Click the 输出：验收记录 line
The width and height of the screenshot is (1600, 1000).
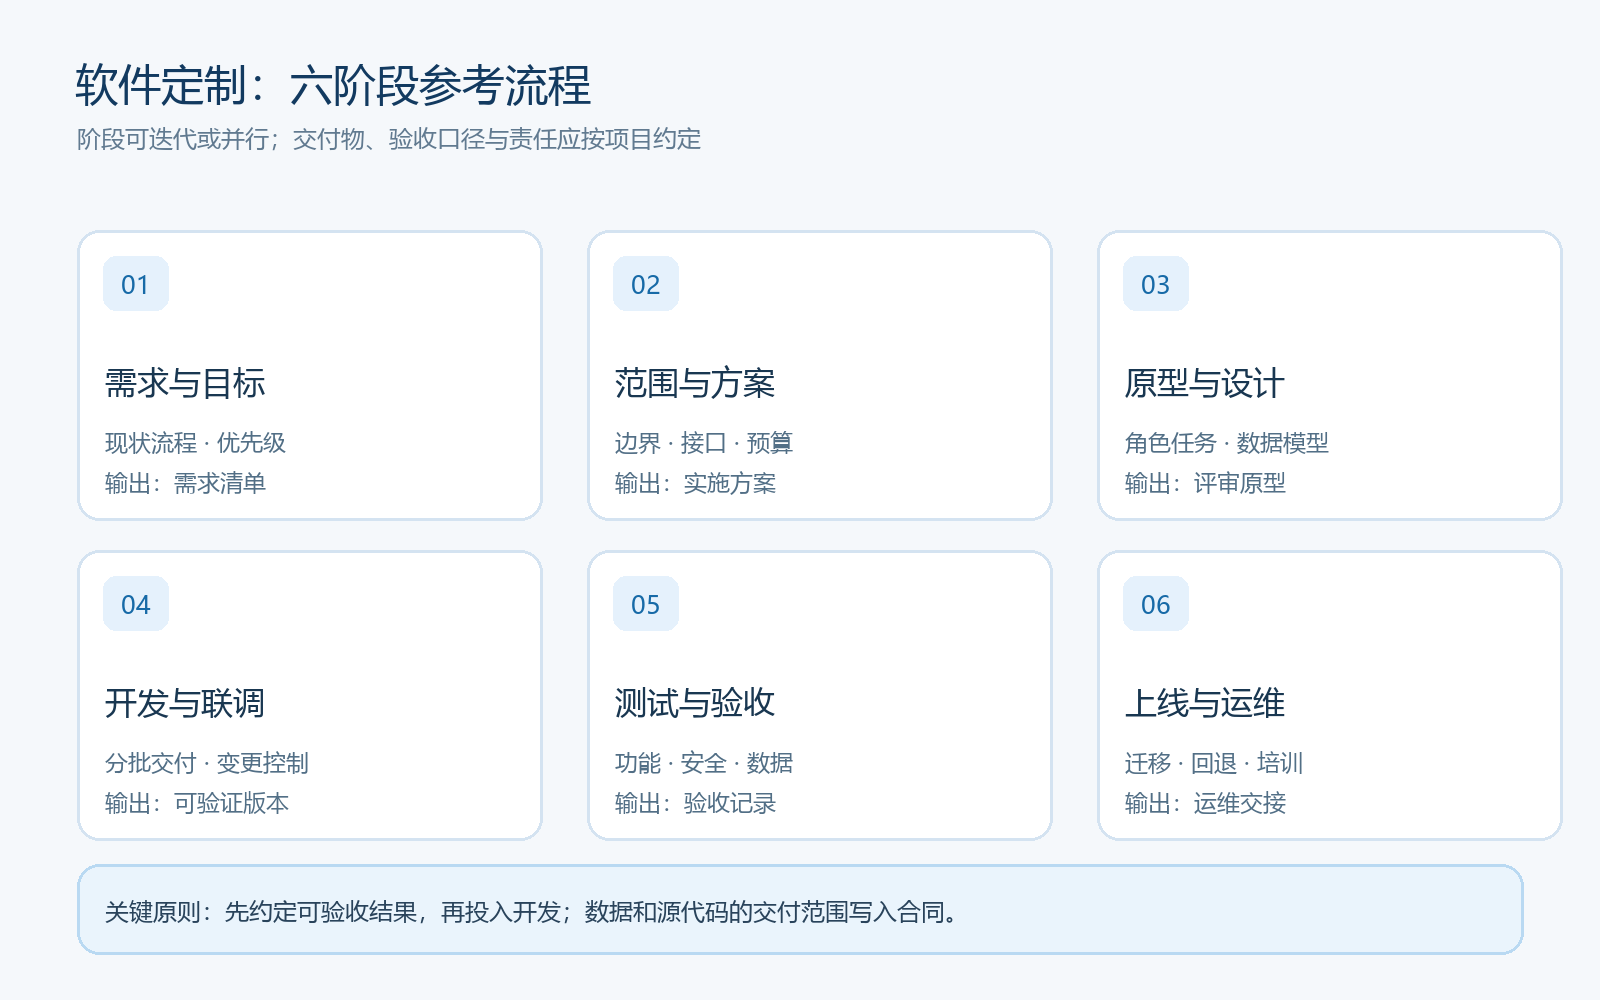[x=695, y=804]
